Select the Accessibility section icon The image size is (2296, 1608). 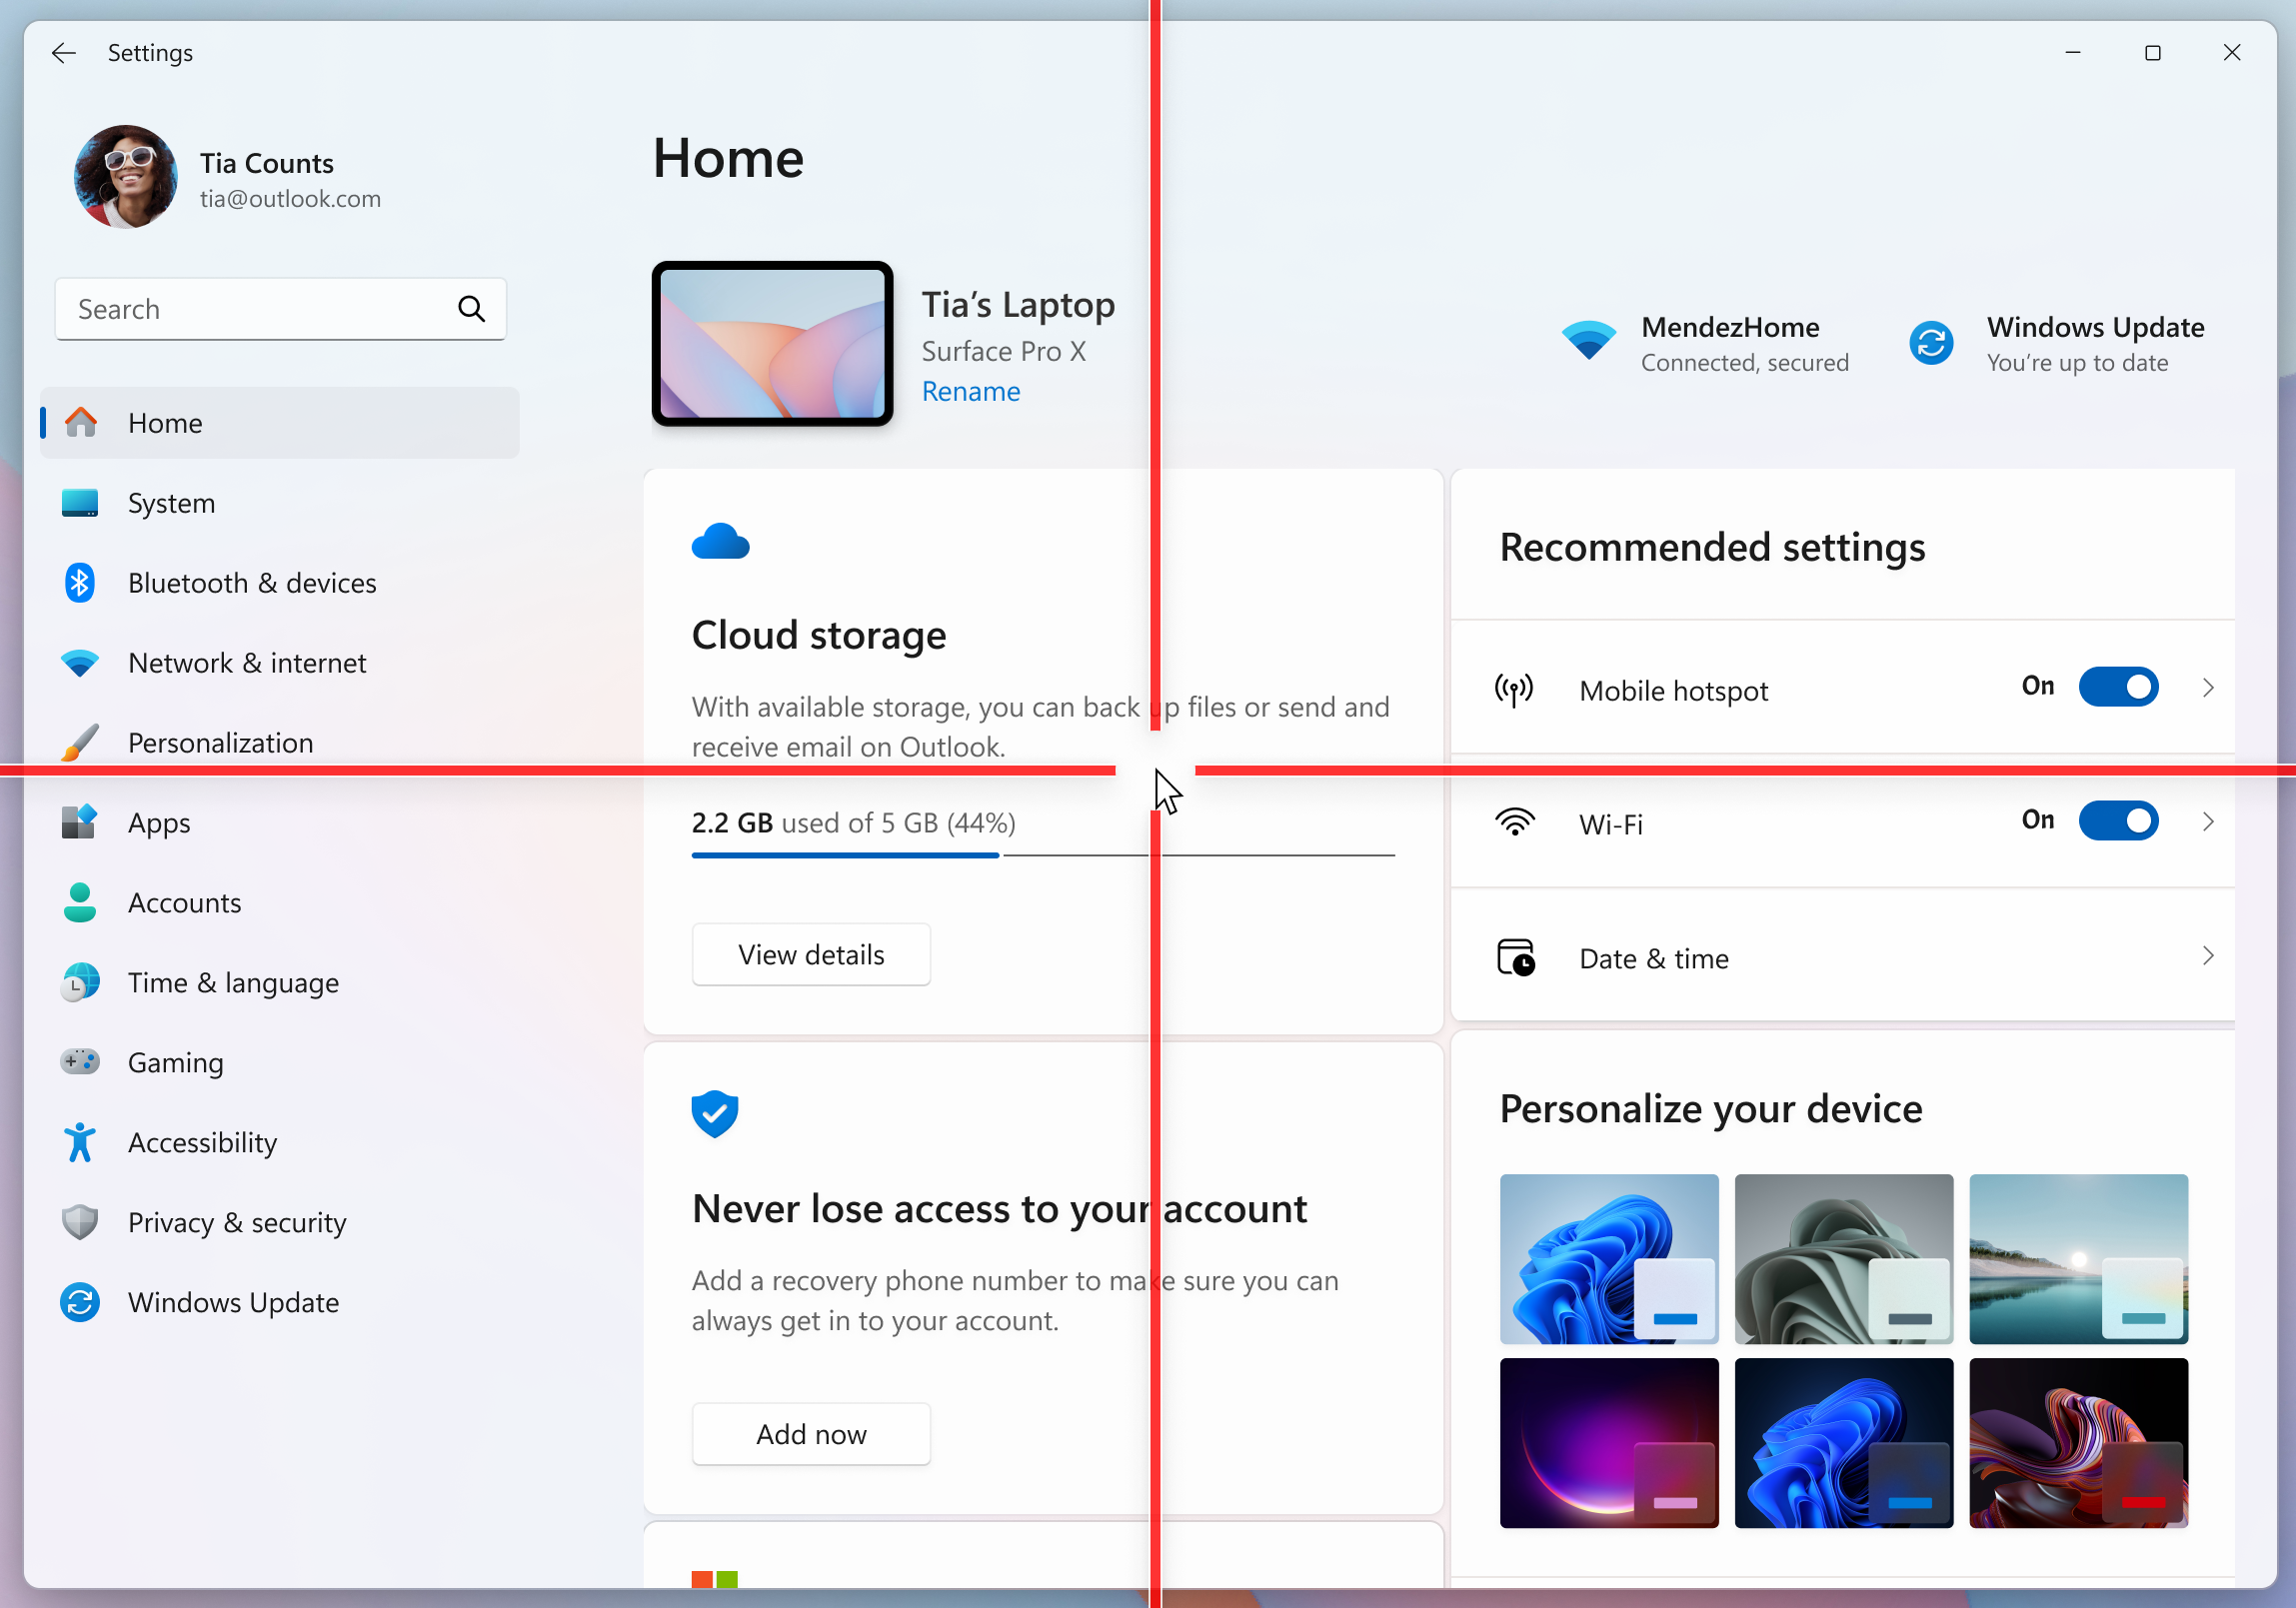(79, 1142)
